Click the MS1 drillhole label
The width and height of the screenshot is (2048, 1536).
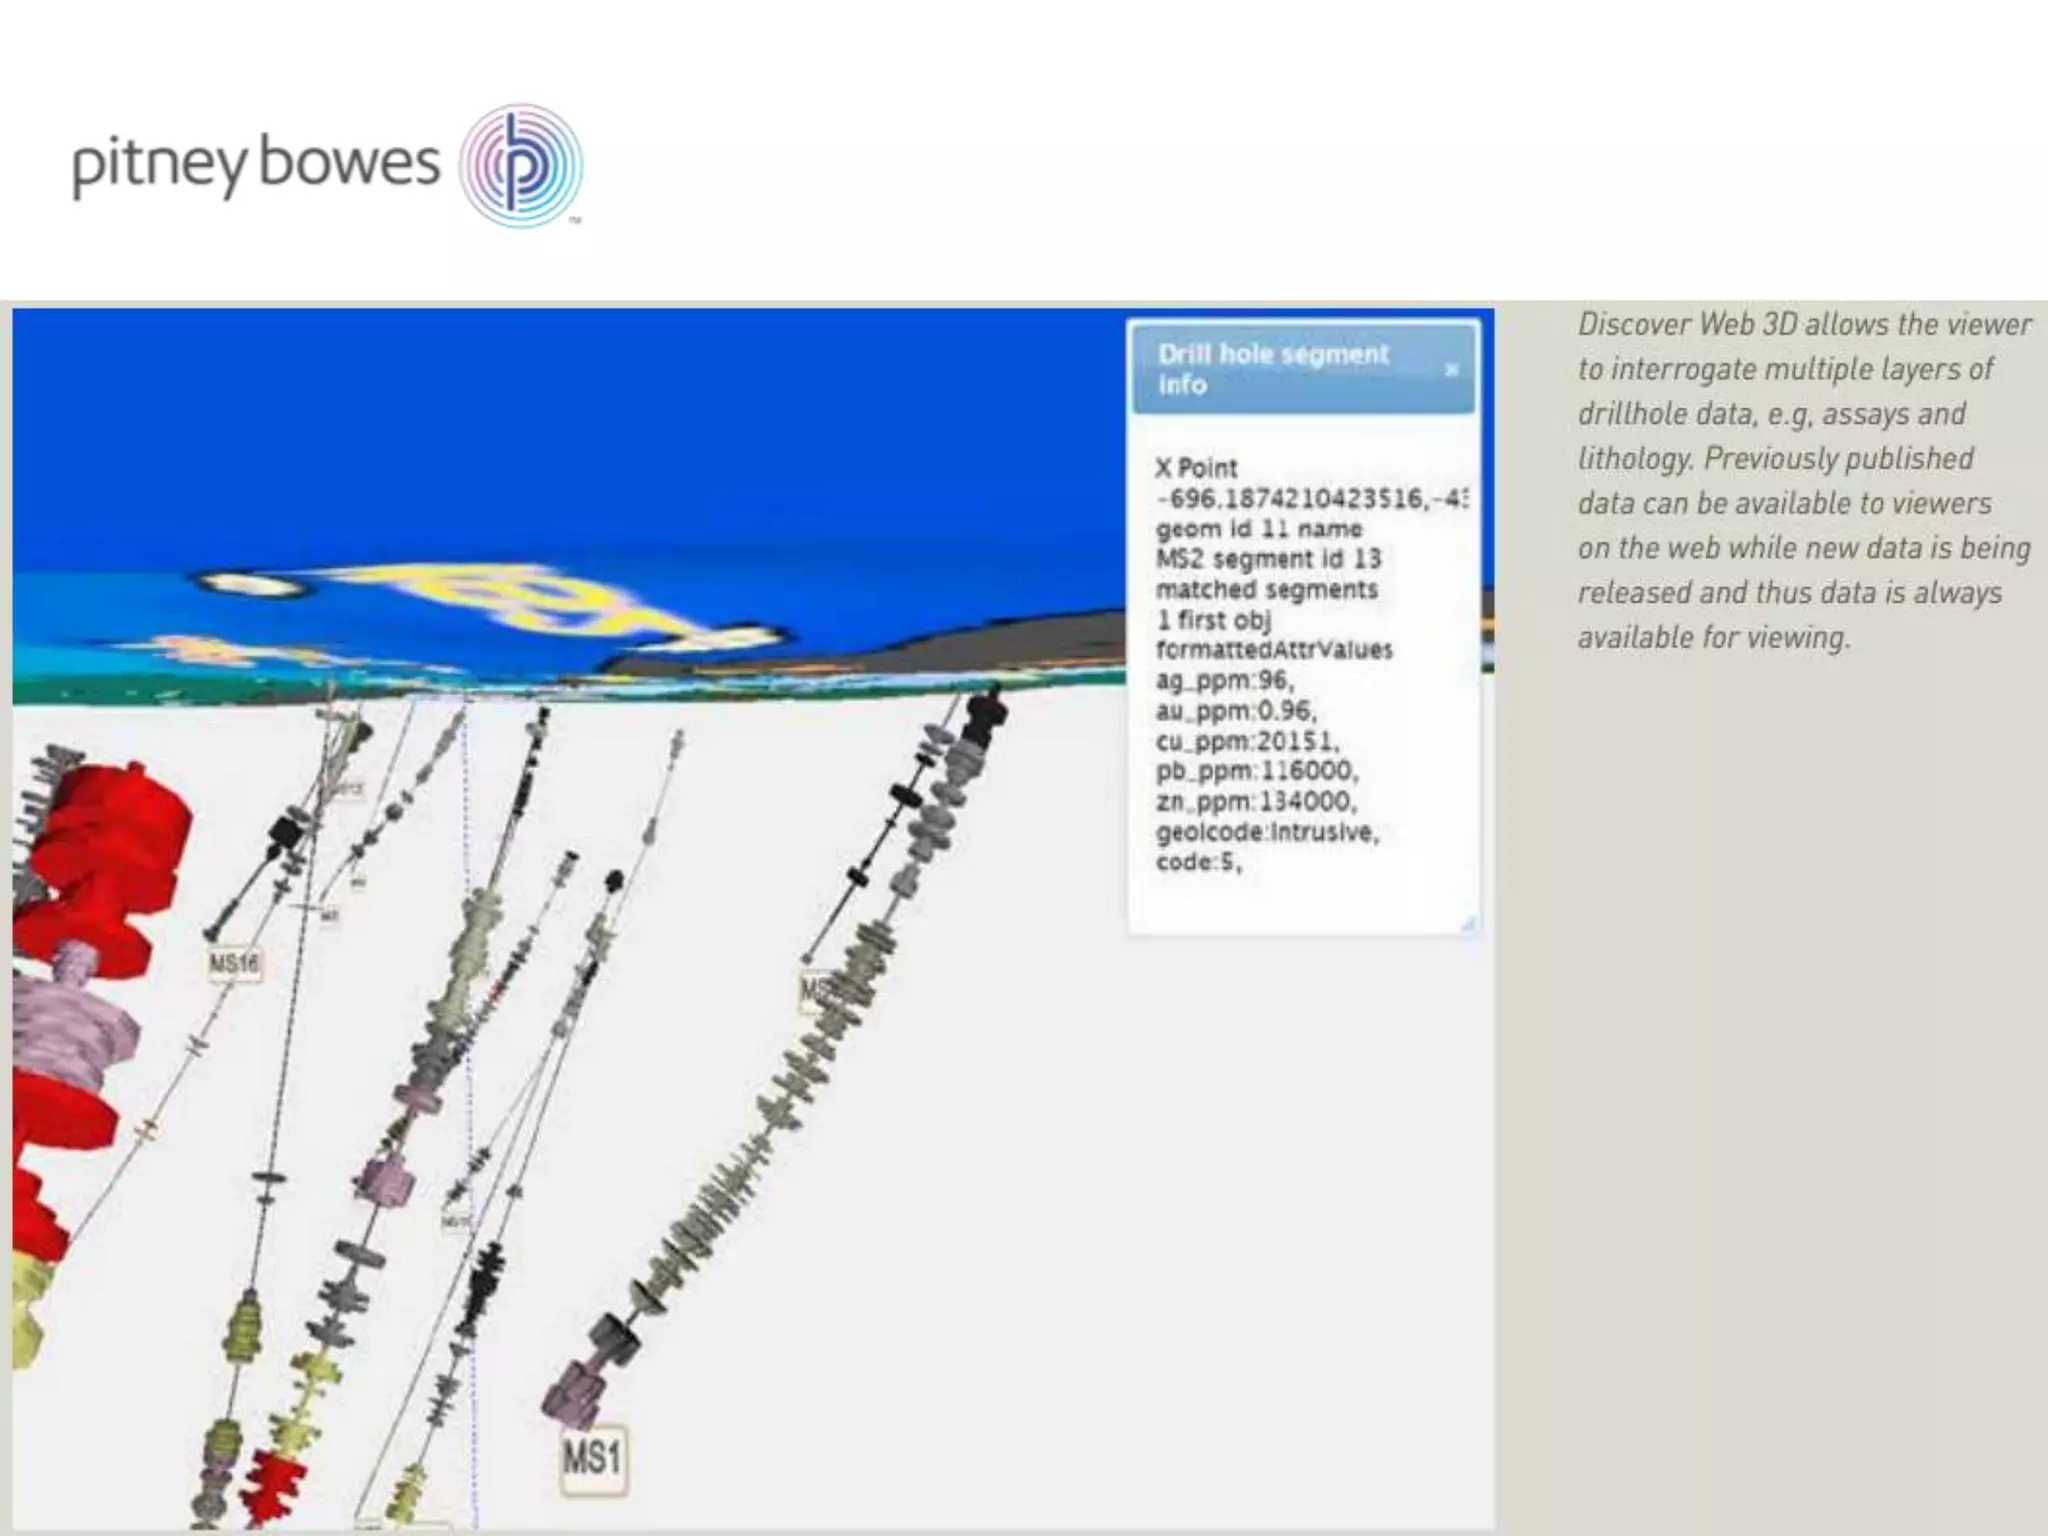[593, 1459]
